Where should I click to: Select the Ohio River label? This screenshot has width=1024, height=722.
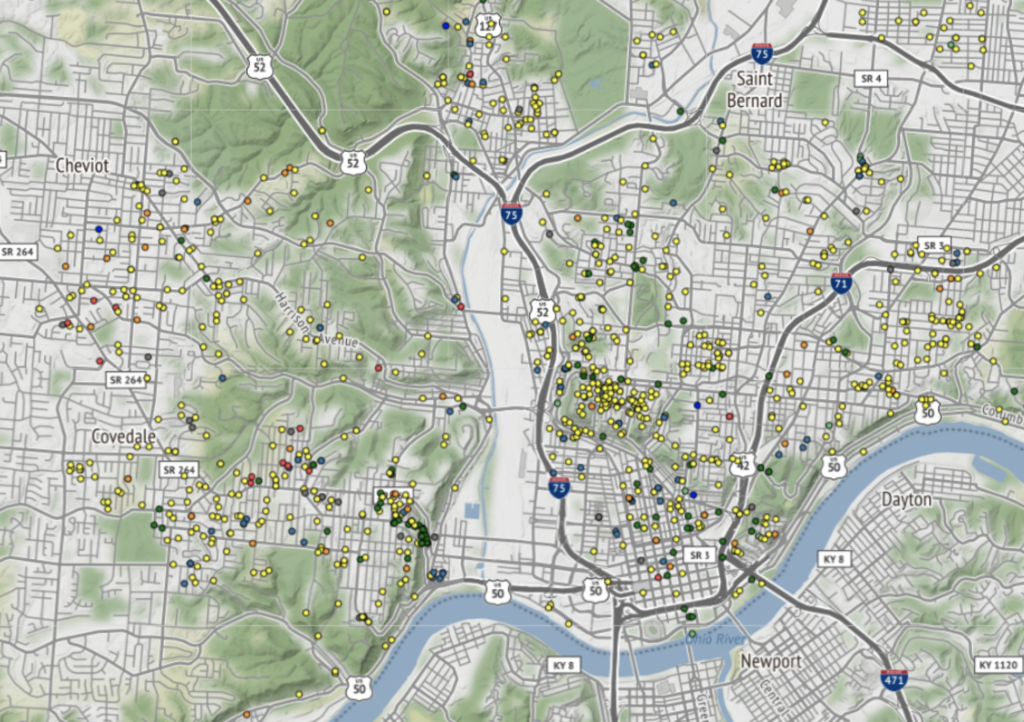pyautogui.click(x=715, y=639)
